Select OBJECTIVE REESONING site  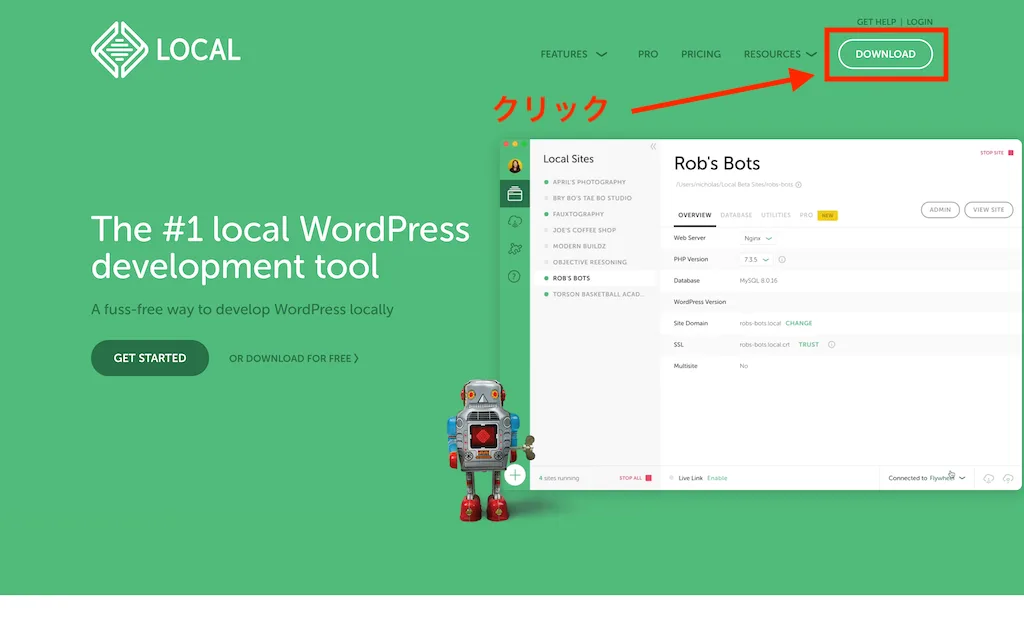pyautogui.click(x=590, y=262)
